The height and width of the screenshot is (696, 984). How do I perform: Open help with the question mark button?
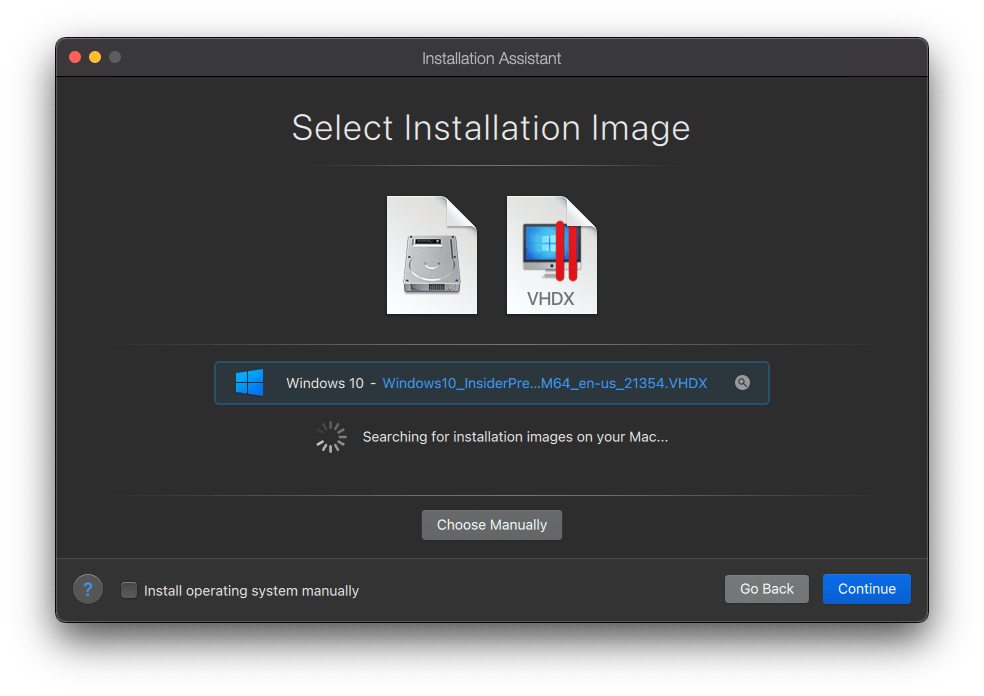(x=88, y=589)
